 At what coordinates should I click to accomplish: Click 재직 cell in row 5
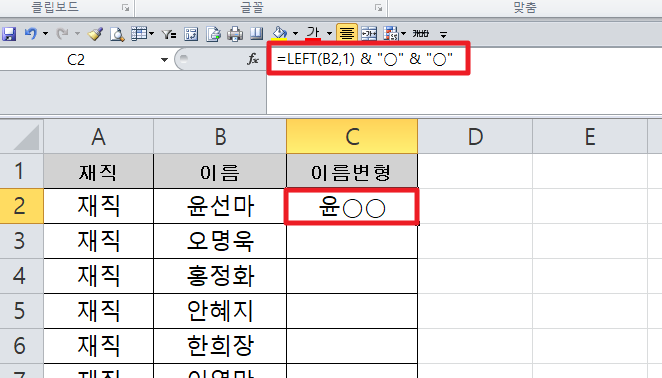(98, 311)
